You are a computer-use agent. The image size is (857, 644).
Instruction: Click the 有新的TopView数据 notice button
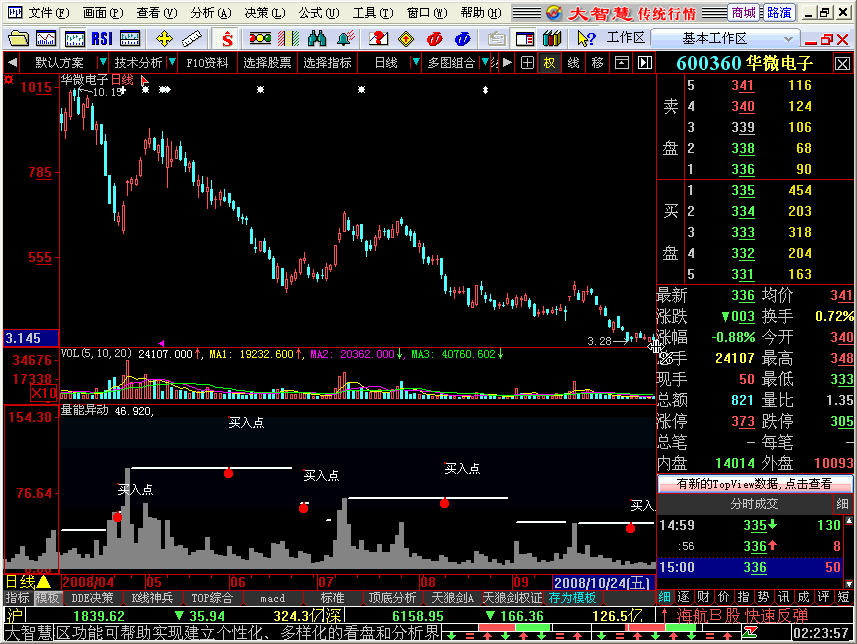(x=754, y=484)
